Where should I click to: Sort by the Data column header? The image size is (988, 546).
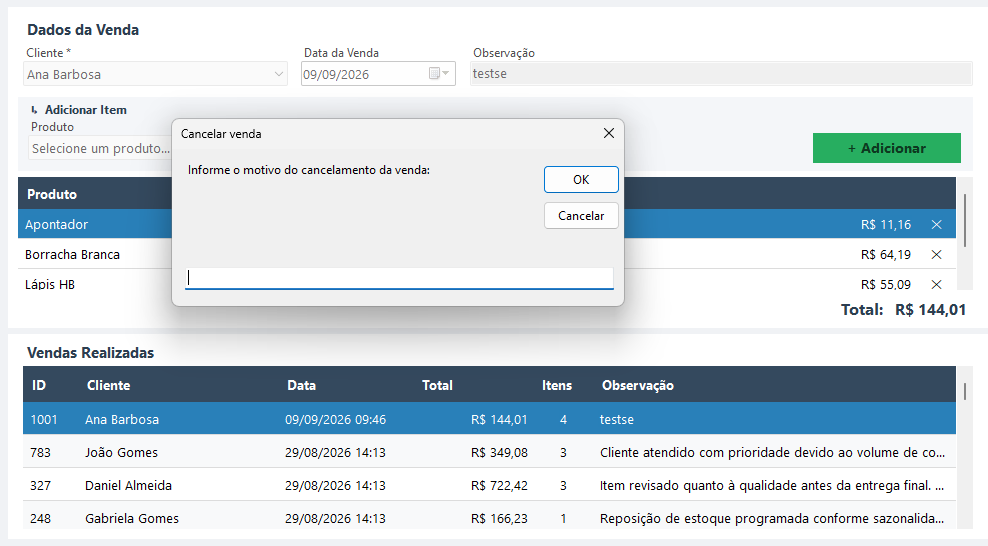pyautogui.click(x=301, y=385)
